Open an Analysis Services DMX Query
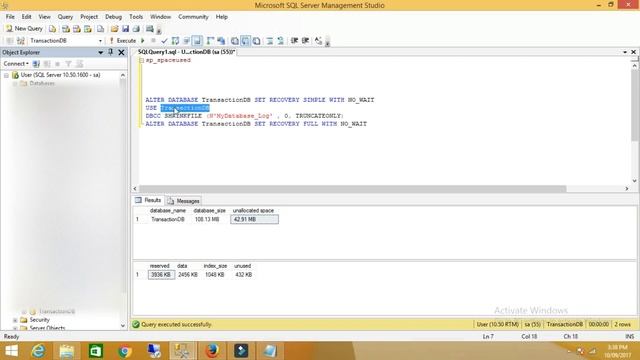 tap(77, 29)
